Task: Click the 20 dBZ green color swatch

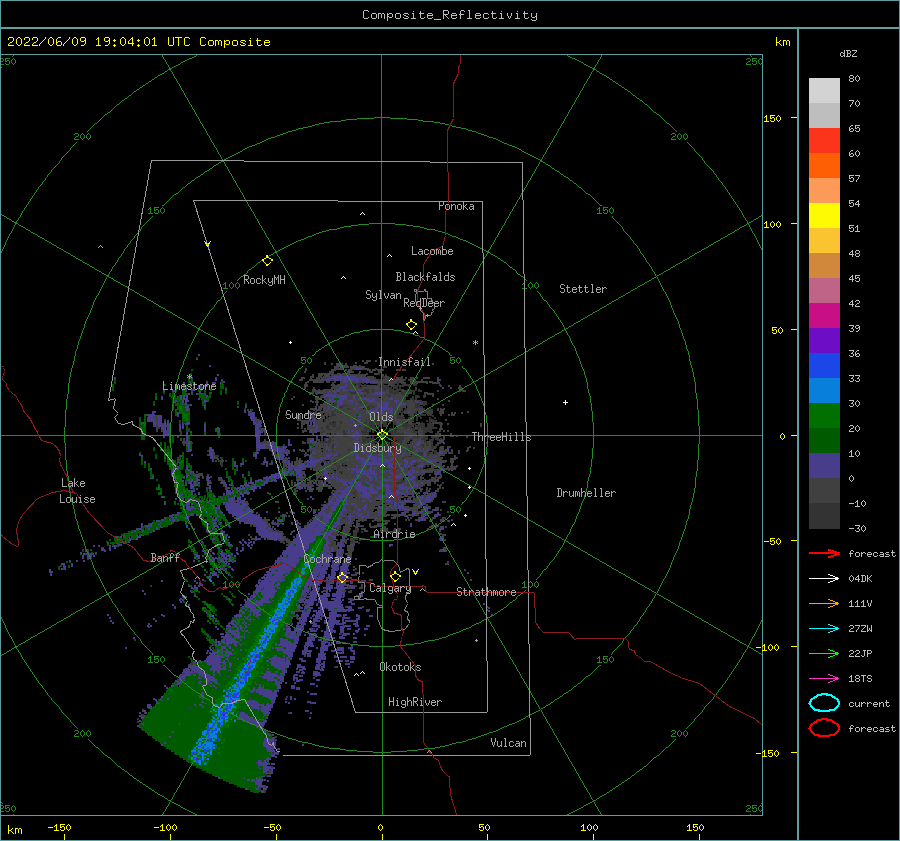Action: click(824, 416)
